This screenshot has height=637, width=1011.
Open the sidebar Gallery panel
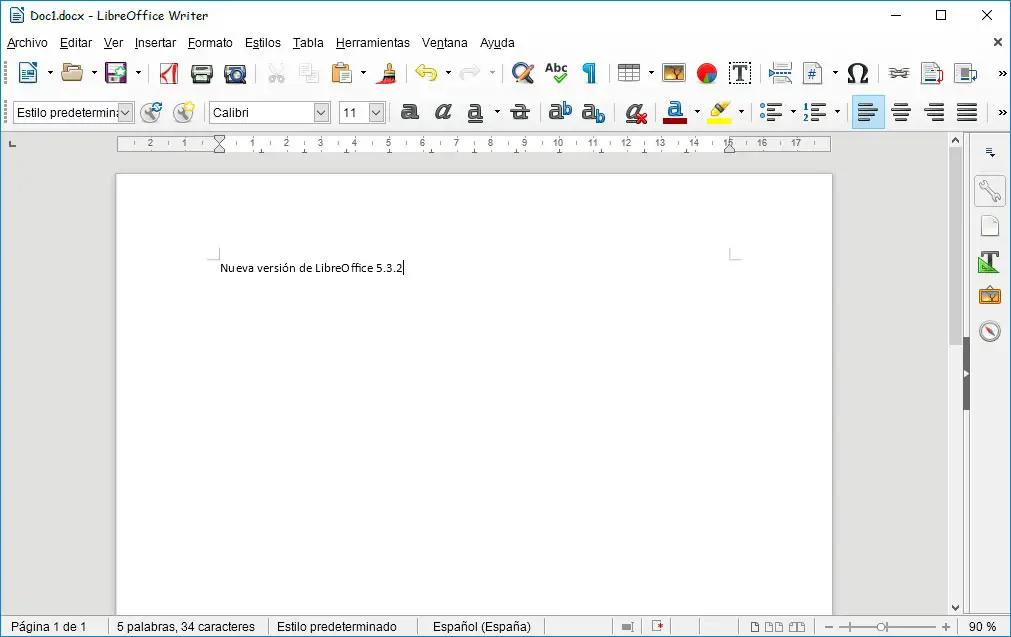(x=990, y=297)
